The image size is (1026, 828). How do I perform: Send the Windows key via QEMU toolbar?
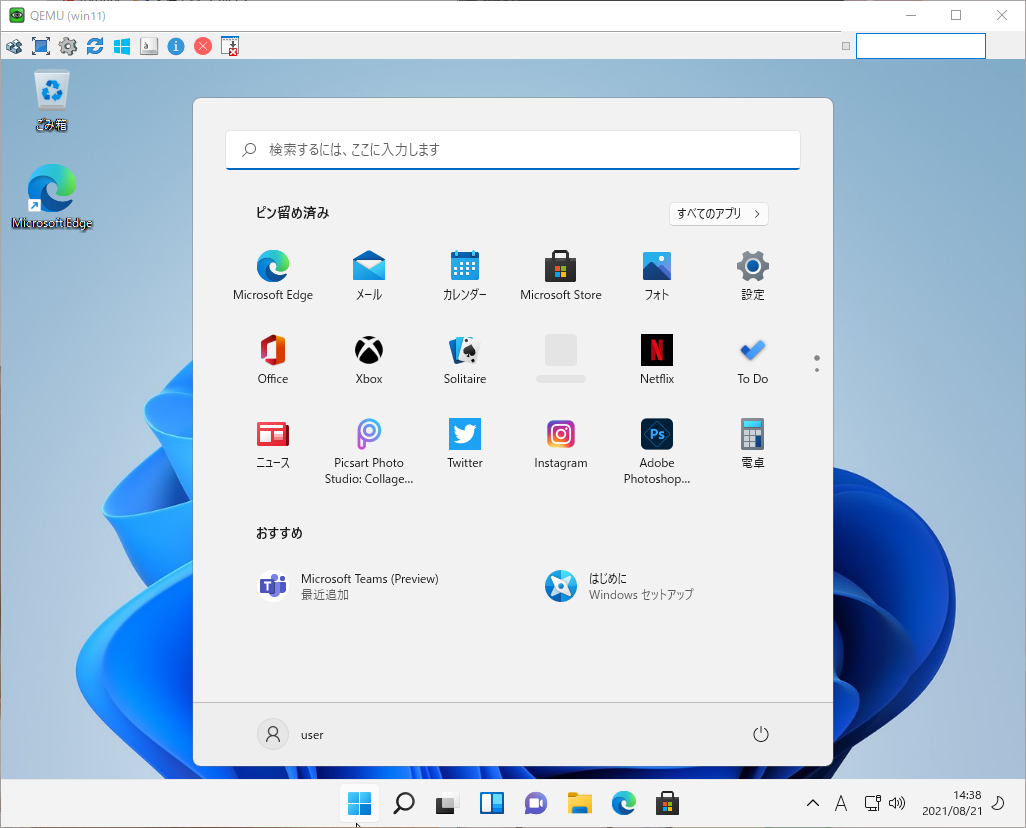(121, 46)
